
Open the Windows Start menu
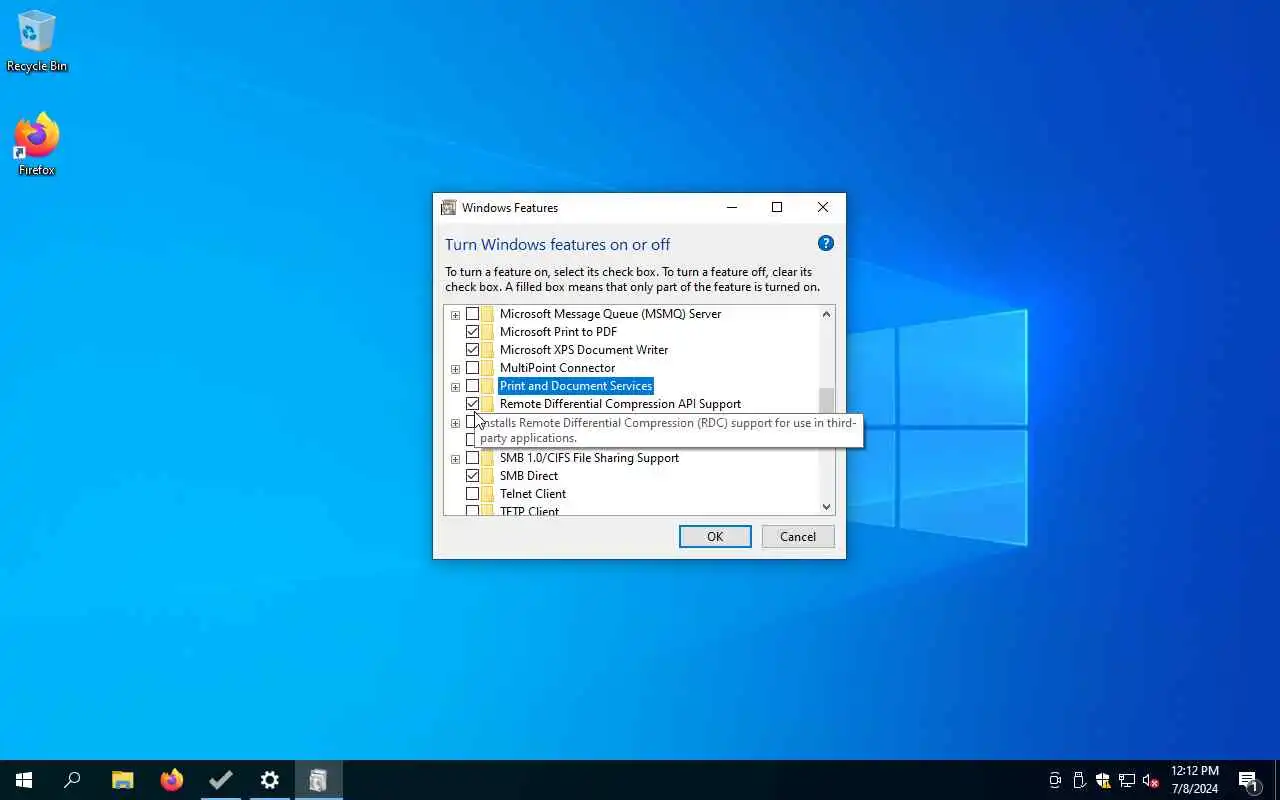[x=24, y=780]
